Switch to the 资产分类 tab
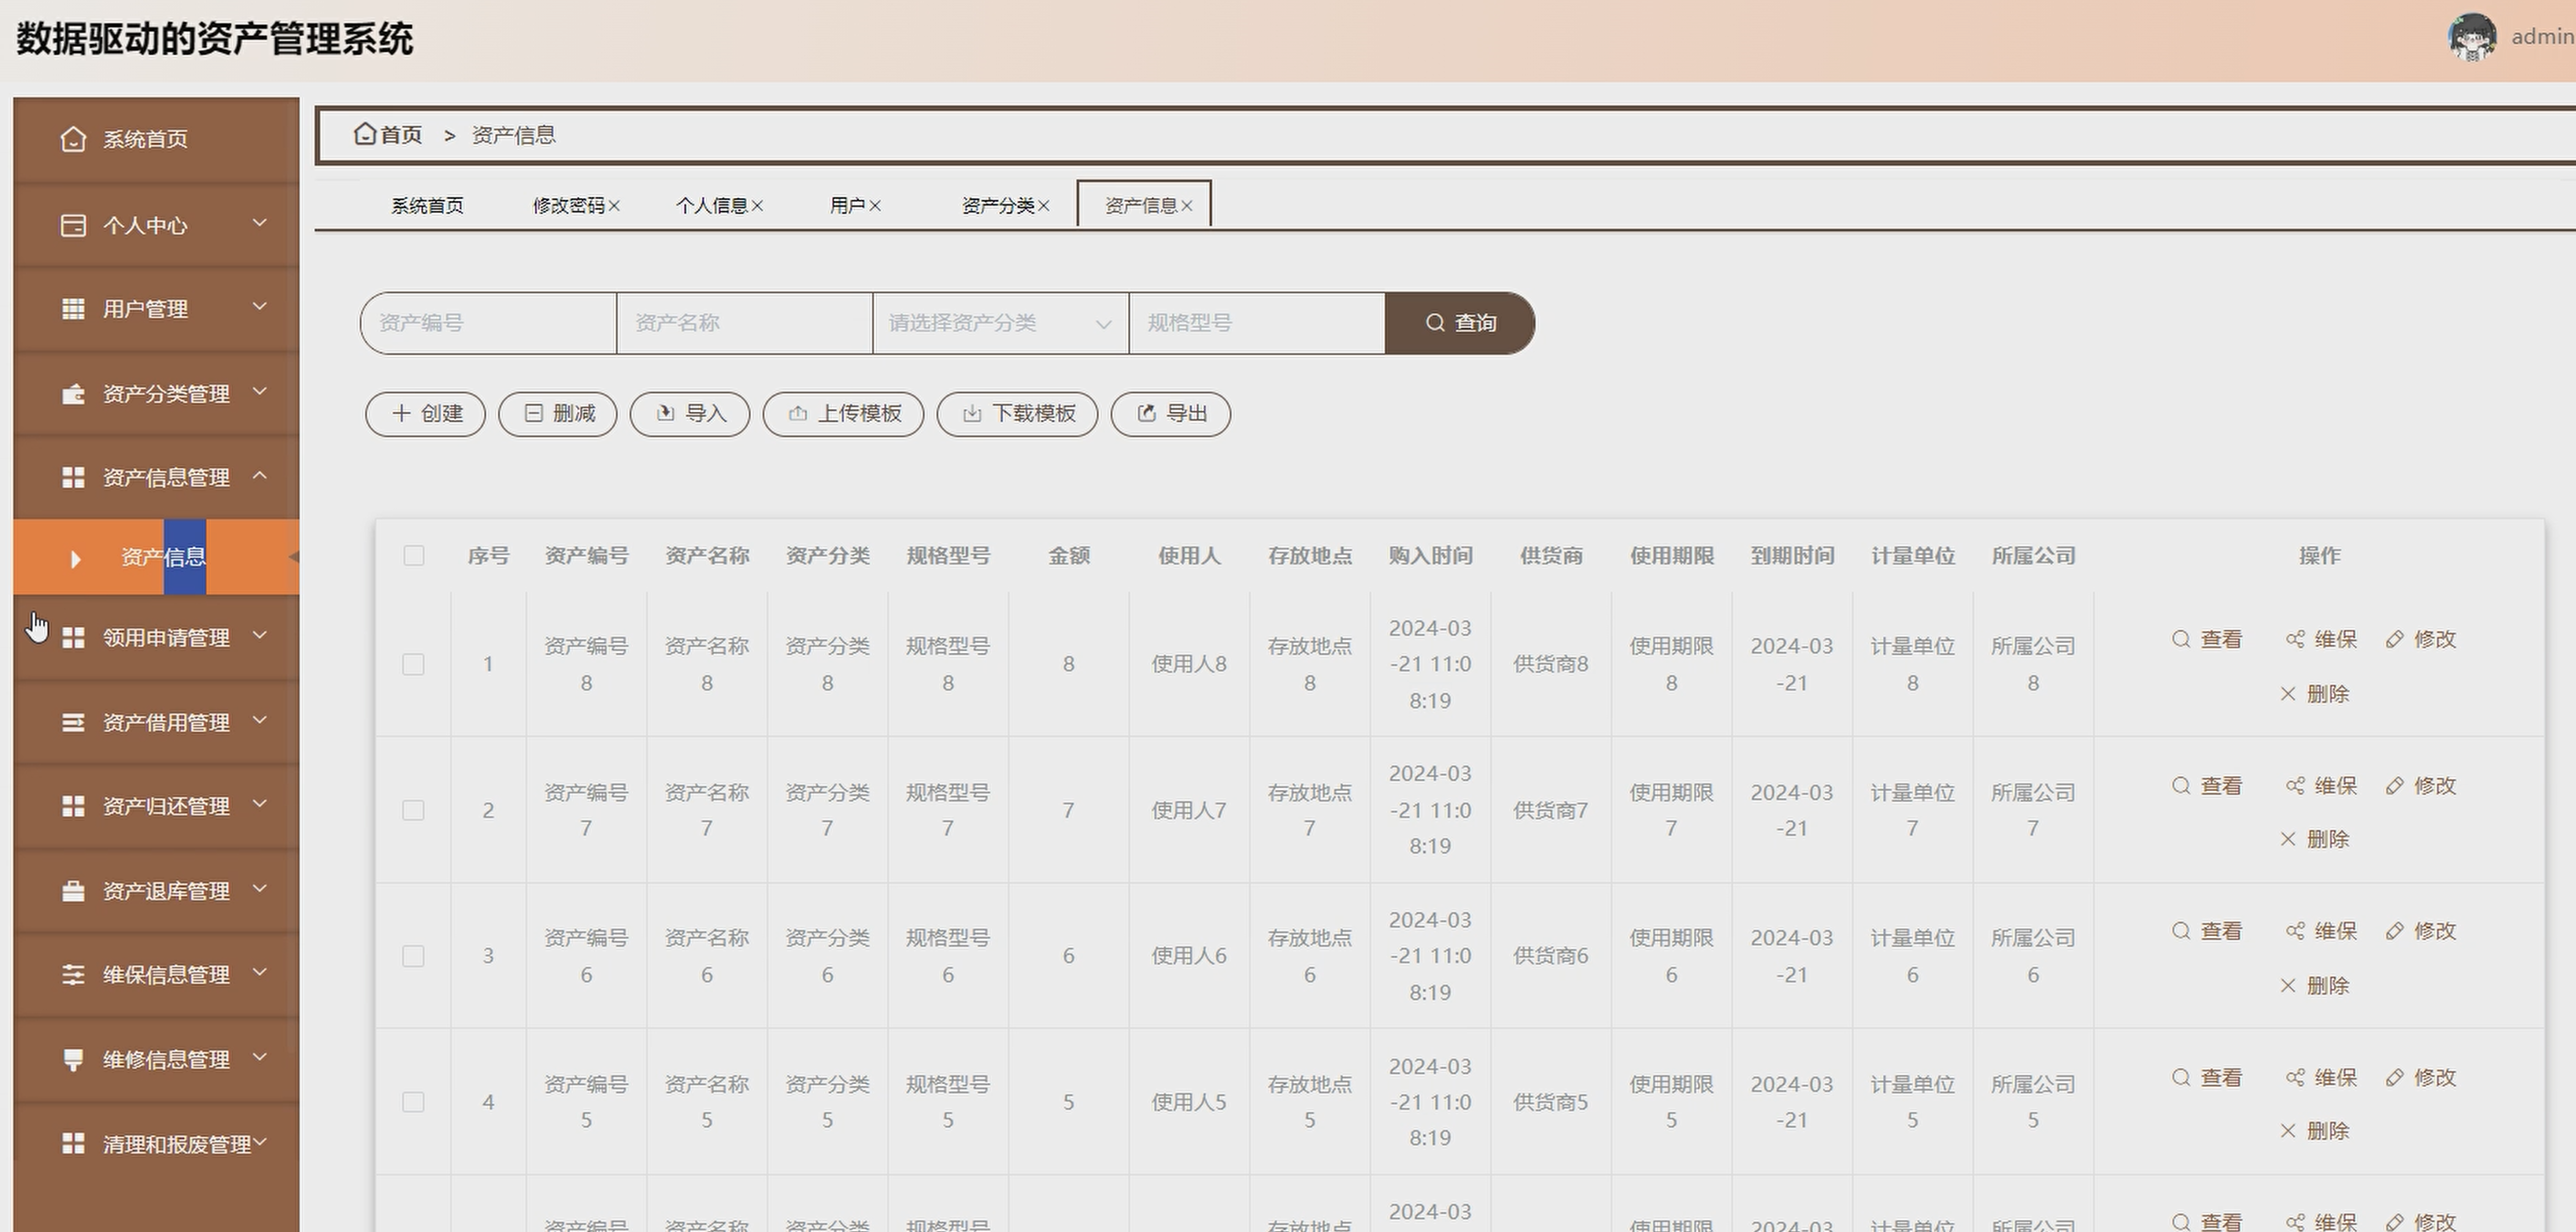2576x1232 pixels. (997, 206)
